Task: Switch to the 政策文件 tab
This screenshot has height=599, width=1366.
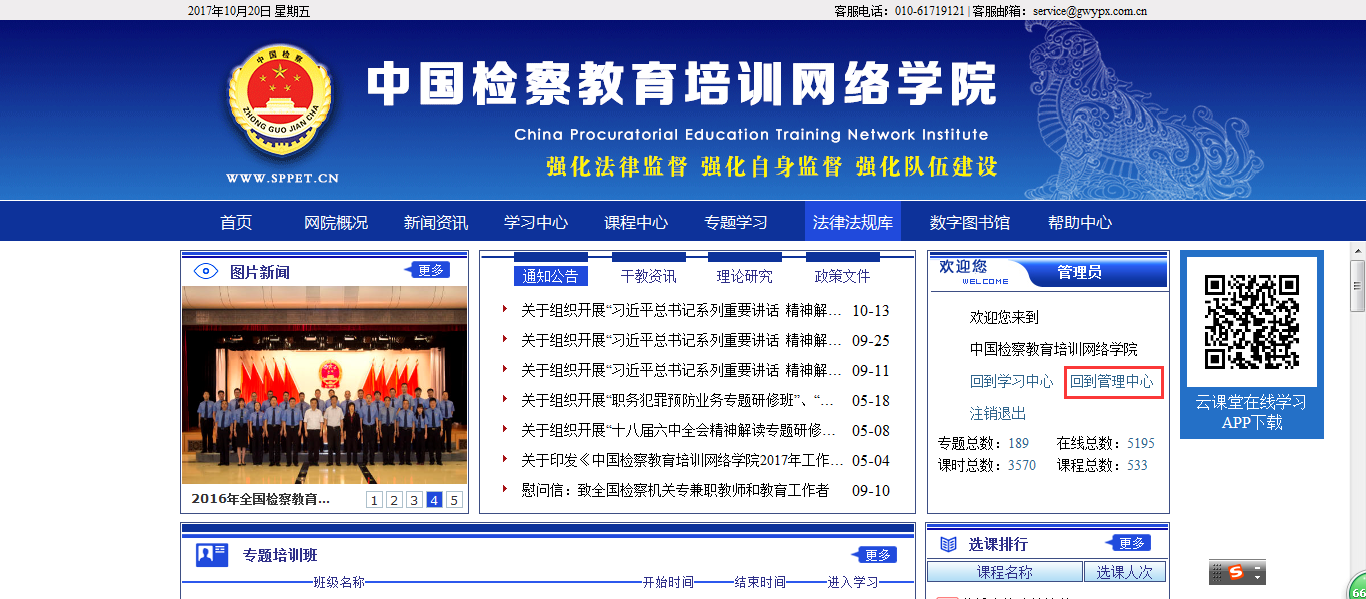Action: (843, 276)
